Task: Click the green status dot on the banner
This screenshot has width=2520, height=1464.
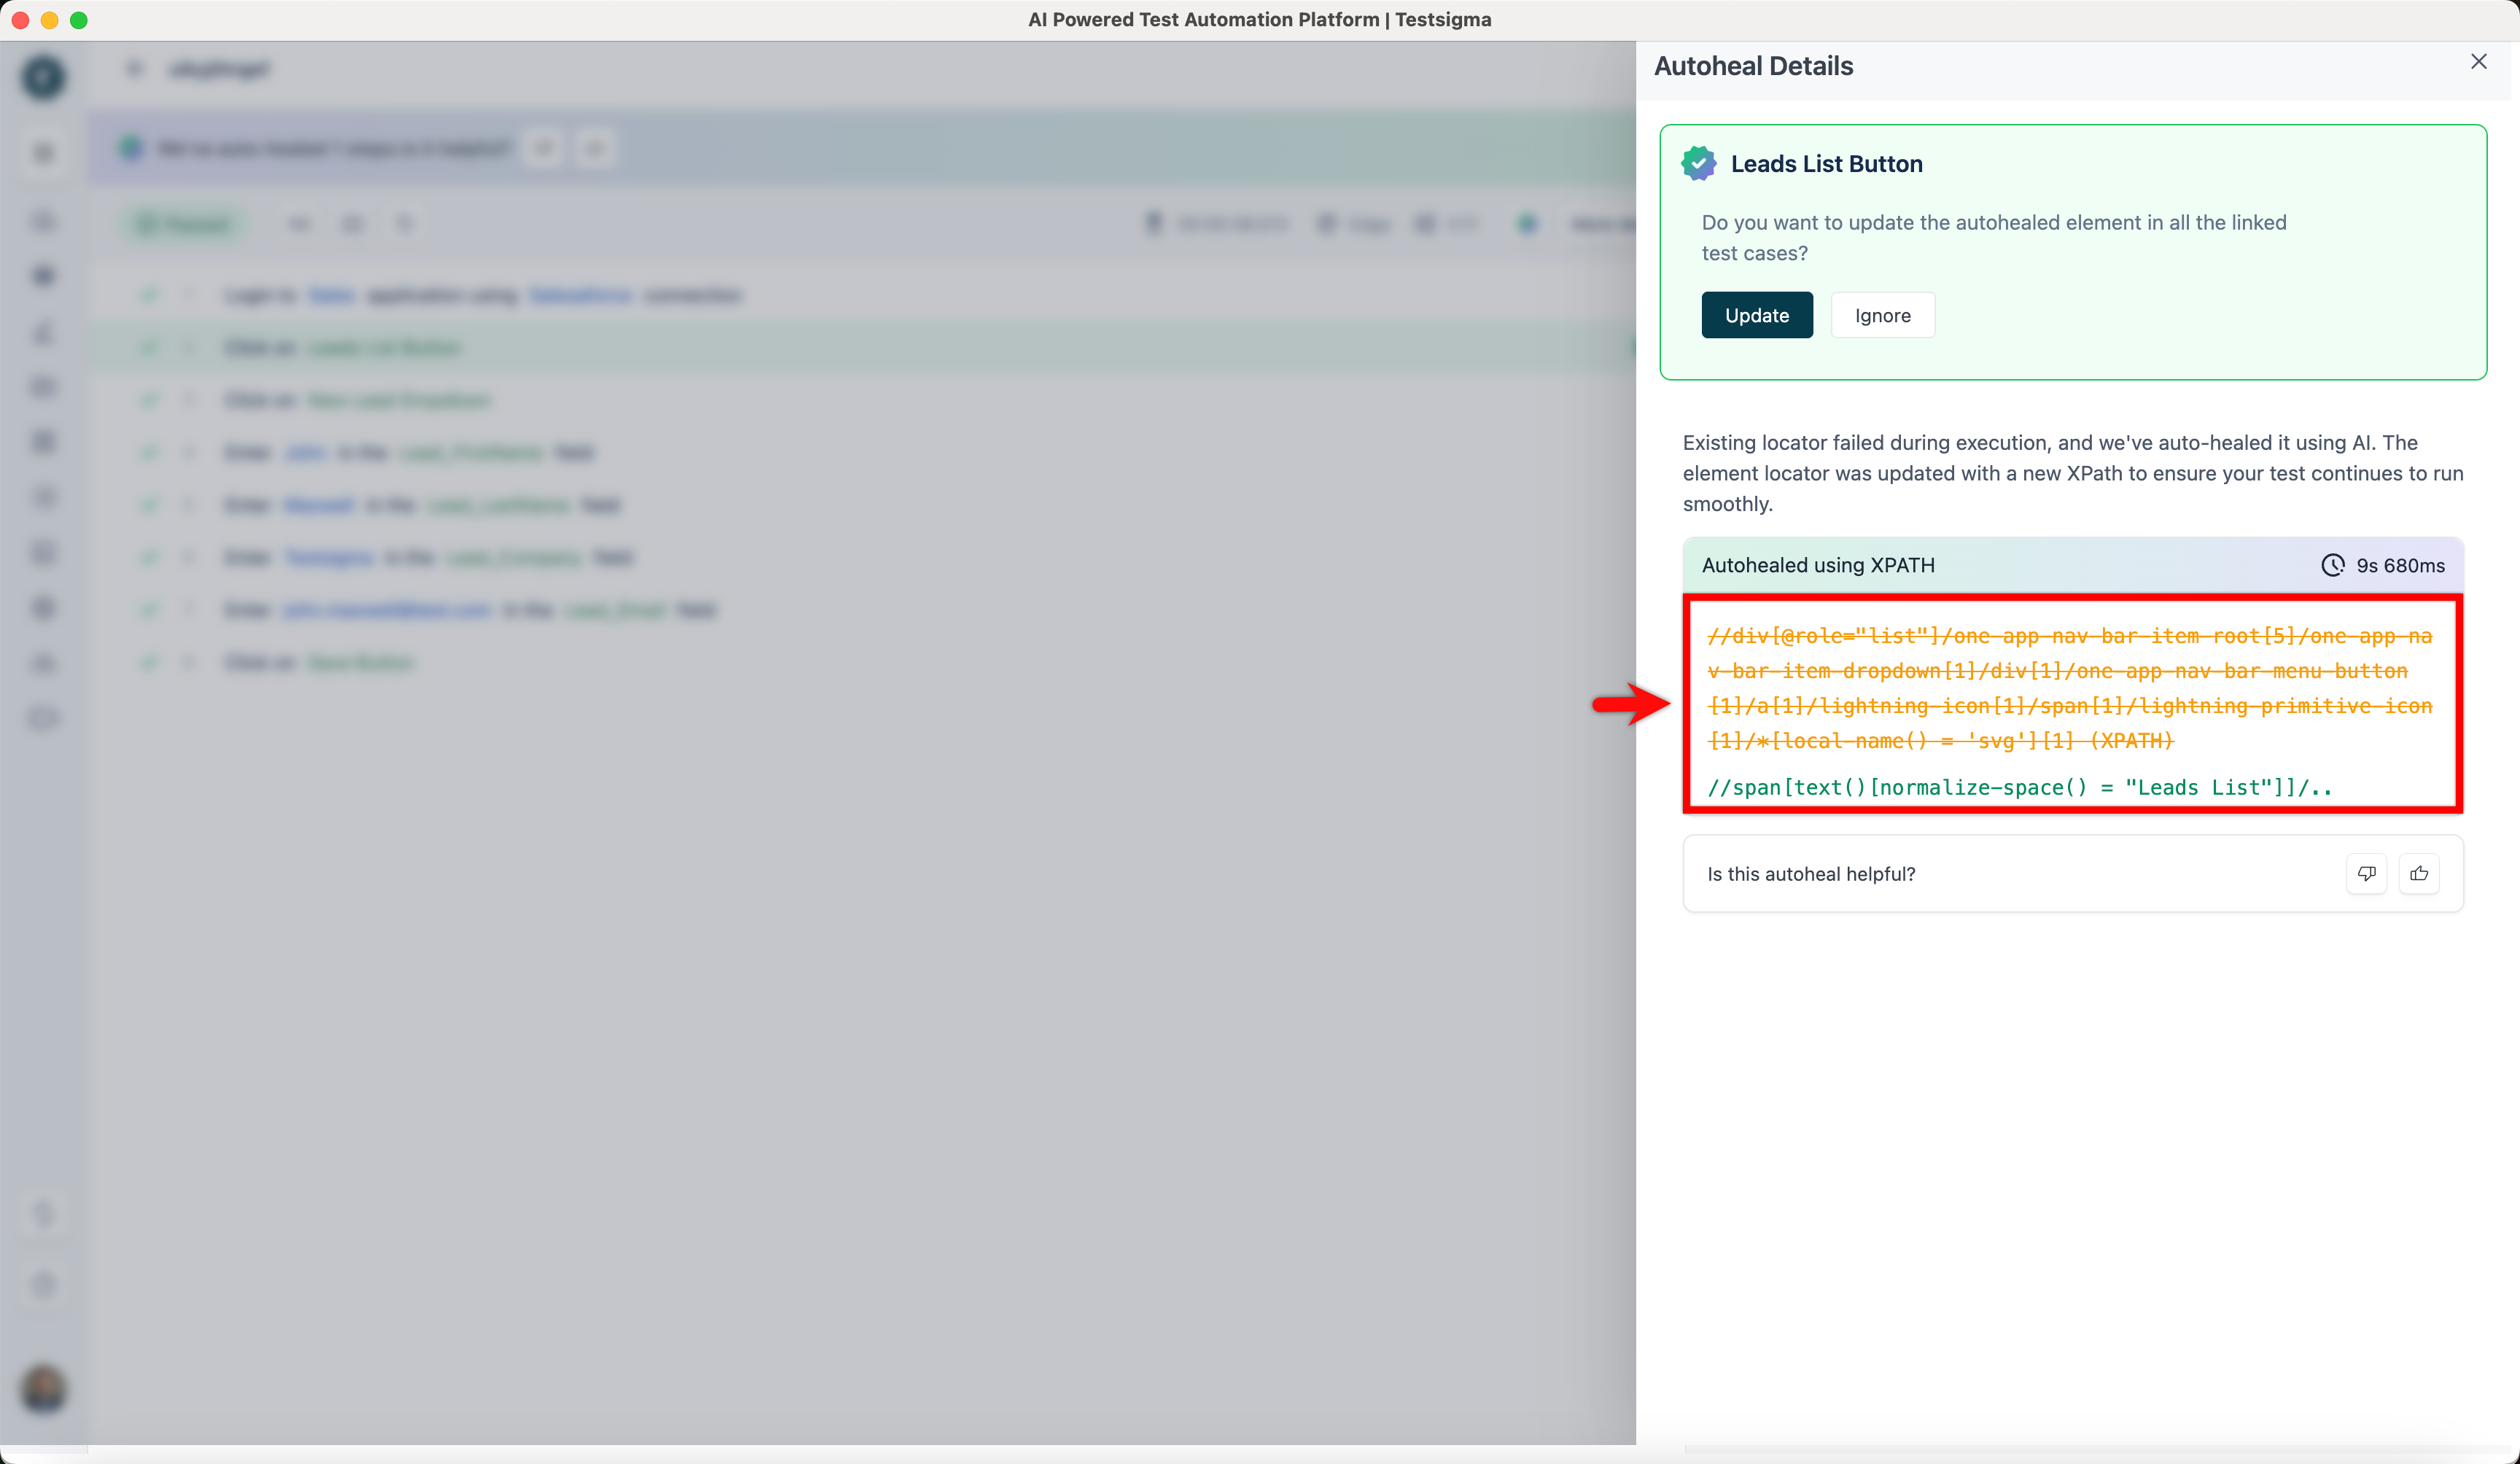Action: pyautogui.click(x=131, y=147)
